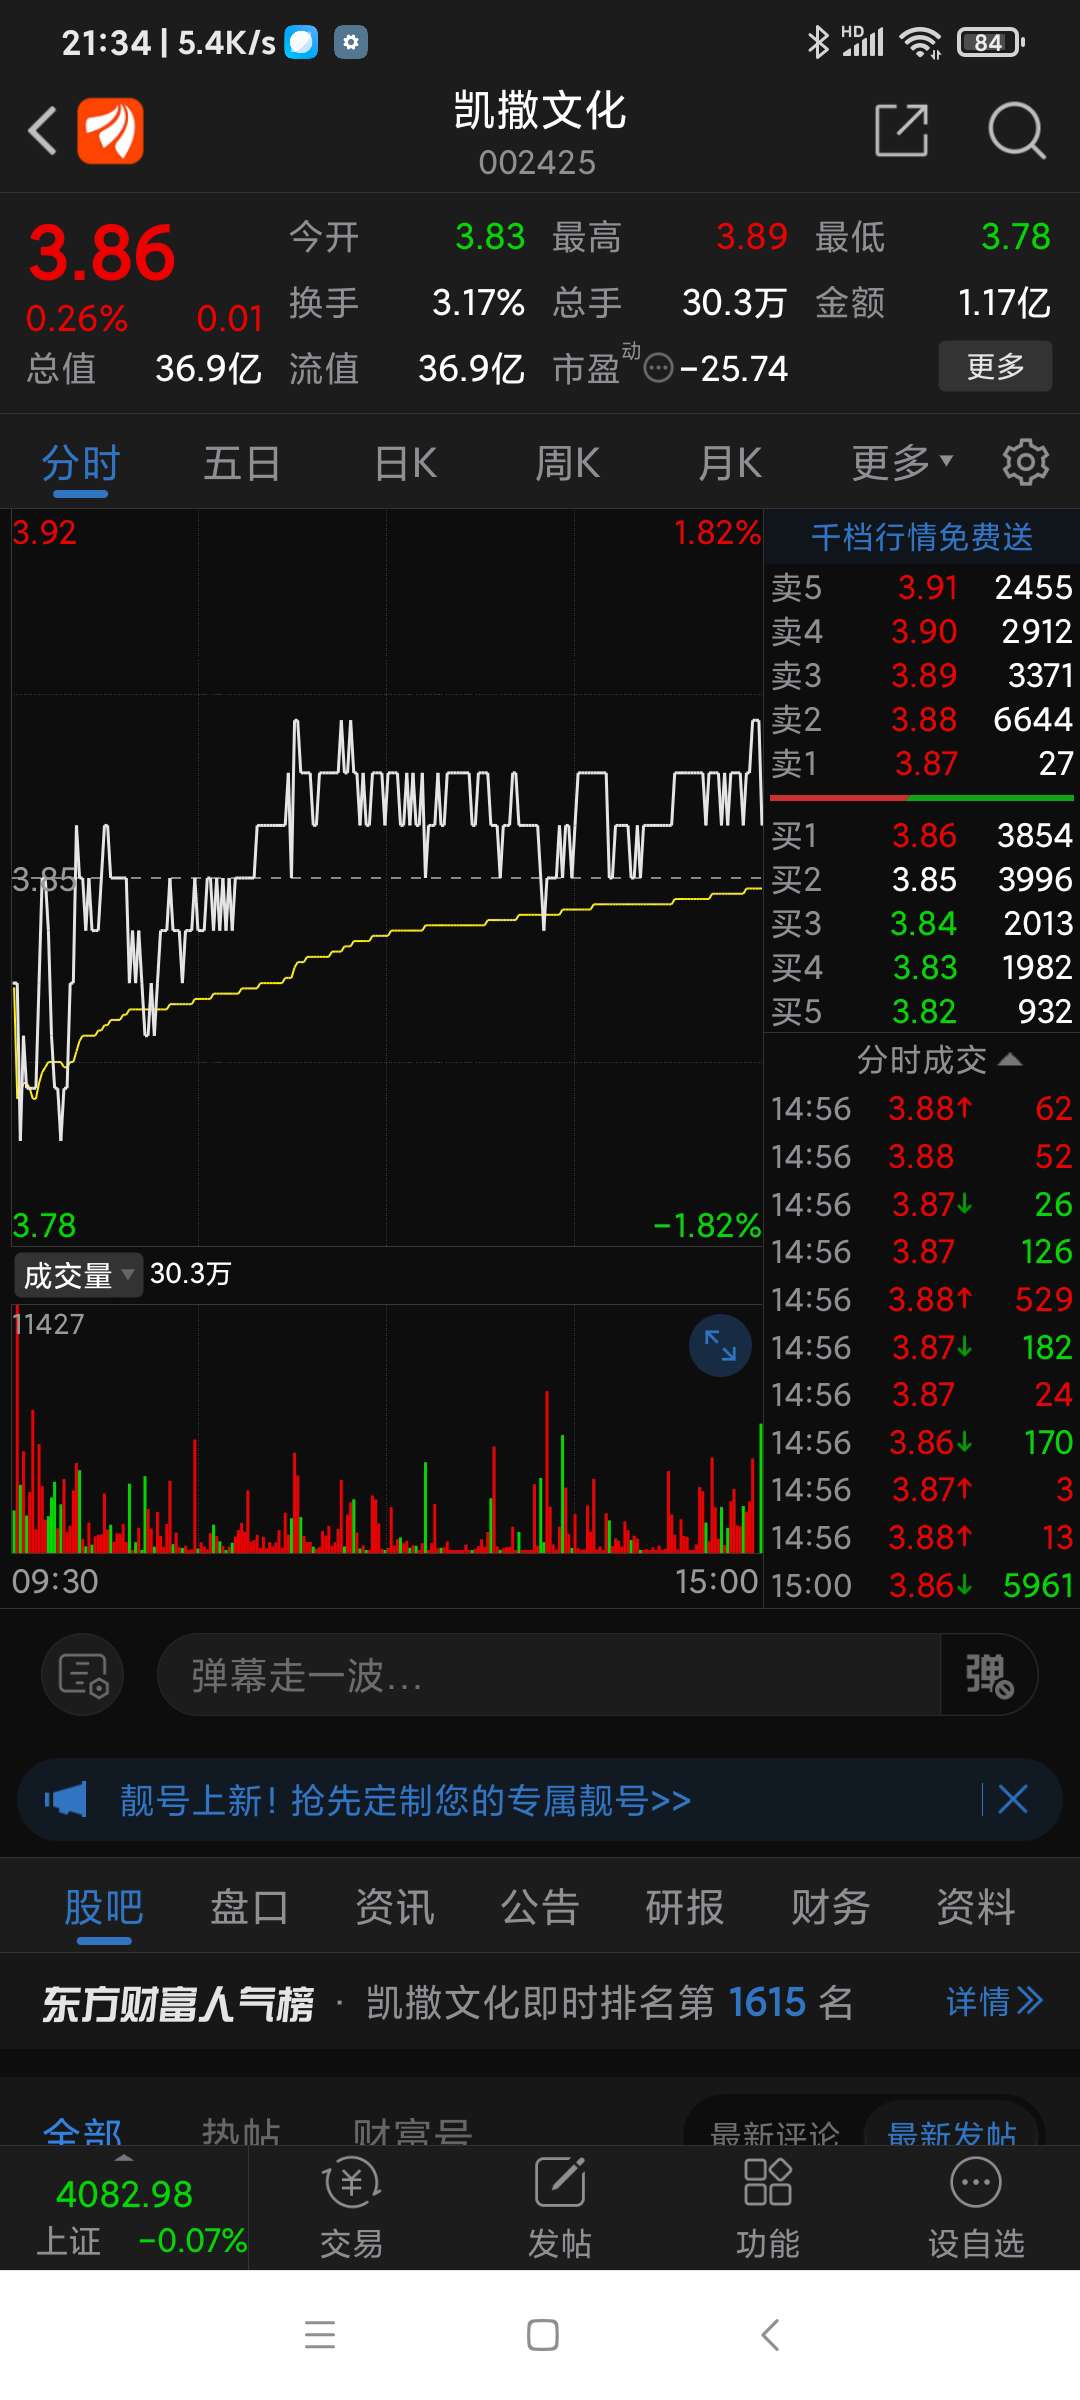Screen dimensions: 1080x2400
Task: Open the 资讯 news tab
Action: [395, 1907]
